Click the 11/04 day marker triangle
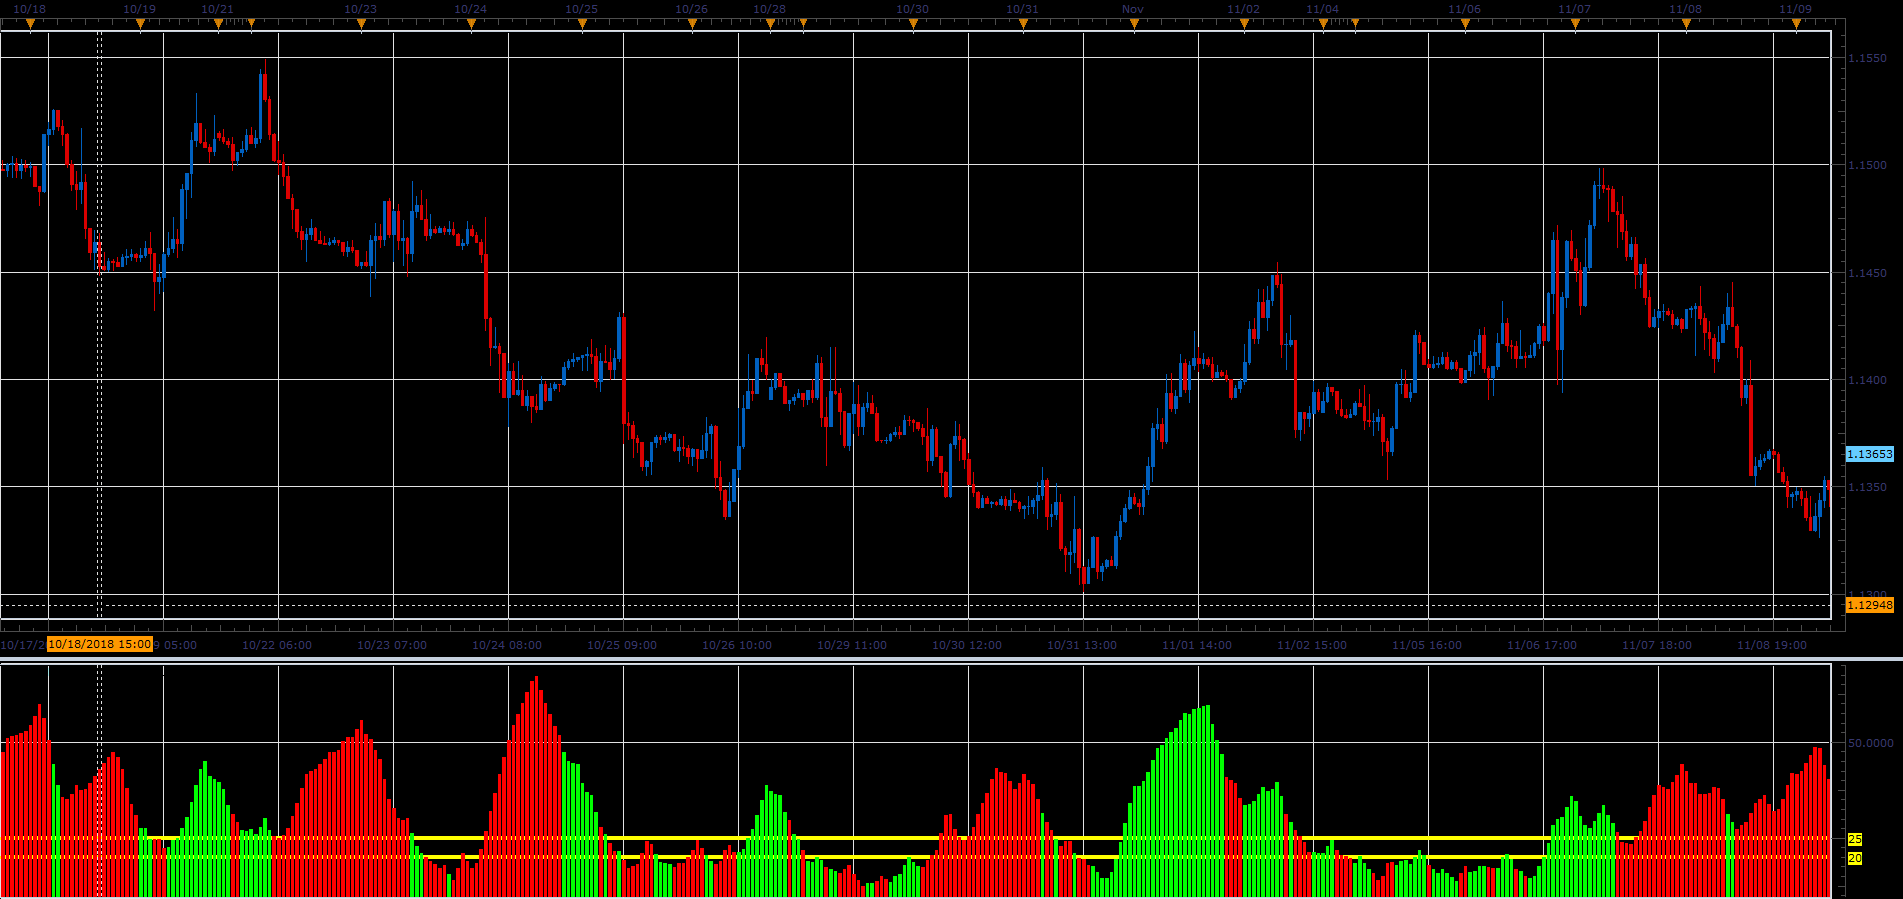 point(1323,26)
